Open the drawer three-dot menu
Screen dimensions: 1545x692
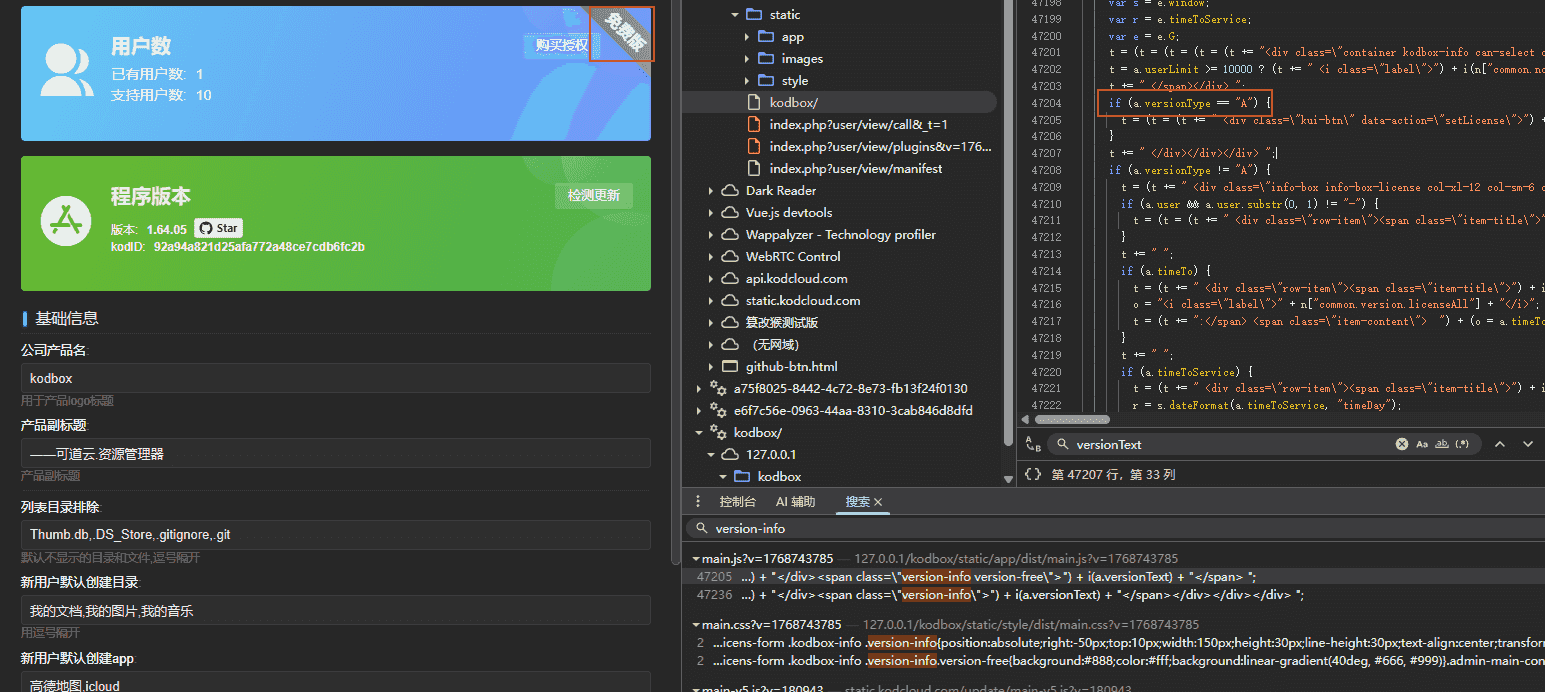[698, 502]
